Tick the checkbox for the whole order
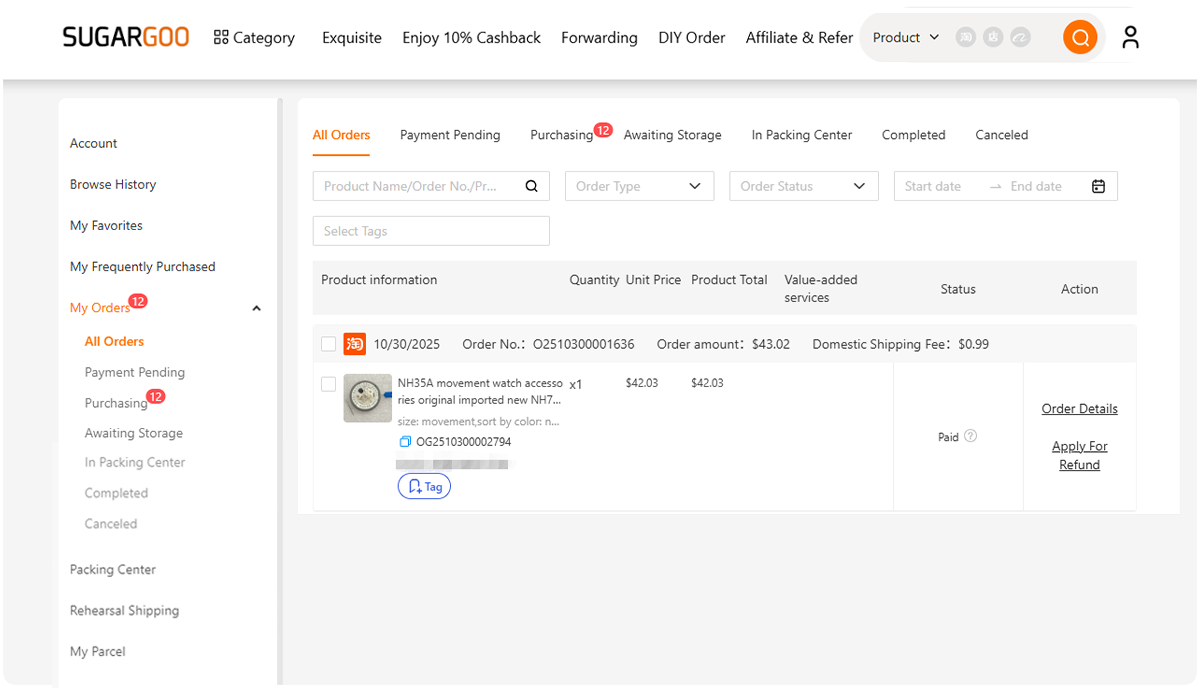Screen dimensions: 1200x688 click(x=328, y=343)
